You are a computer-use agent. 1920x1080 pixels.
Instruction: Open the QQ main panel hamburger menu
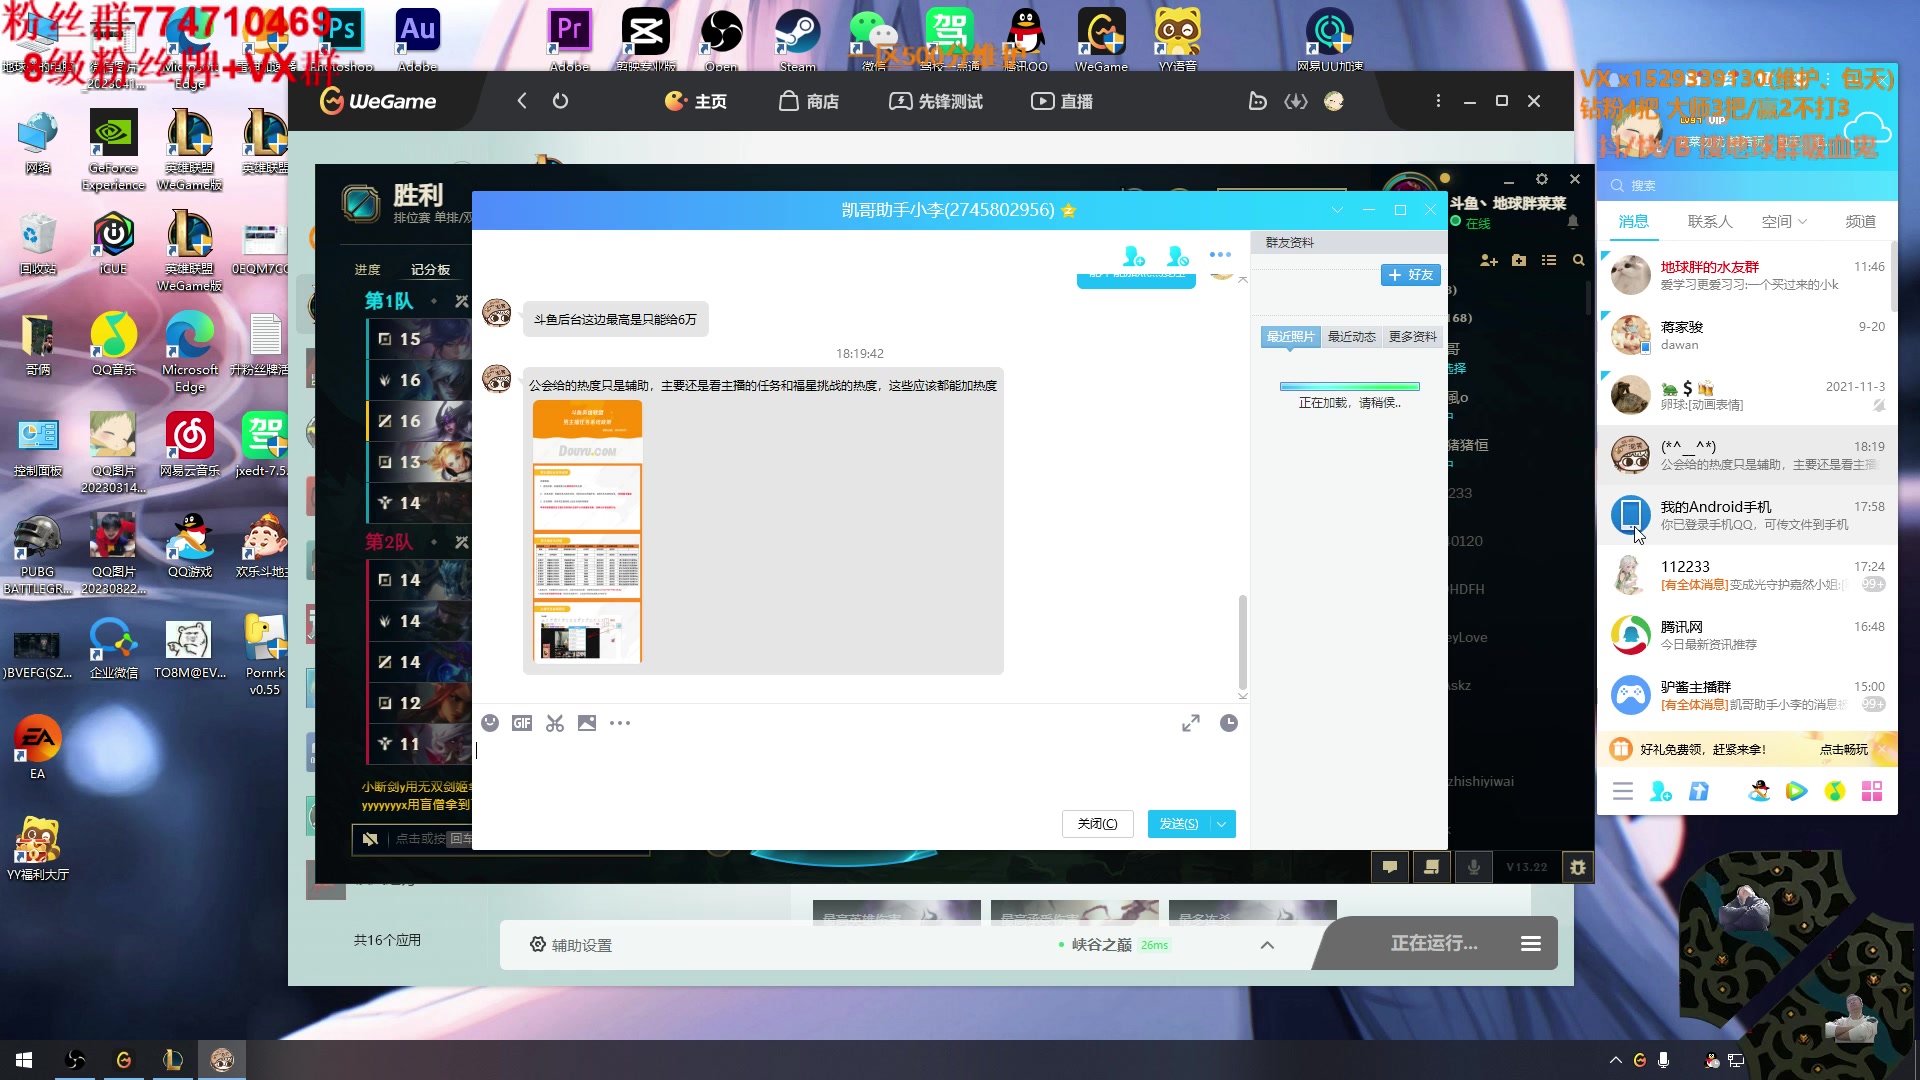tap(1623, 792)
